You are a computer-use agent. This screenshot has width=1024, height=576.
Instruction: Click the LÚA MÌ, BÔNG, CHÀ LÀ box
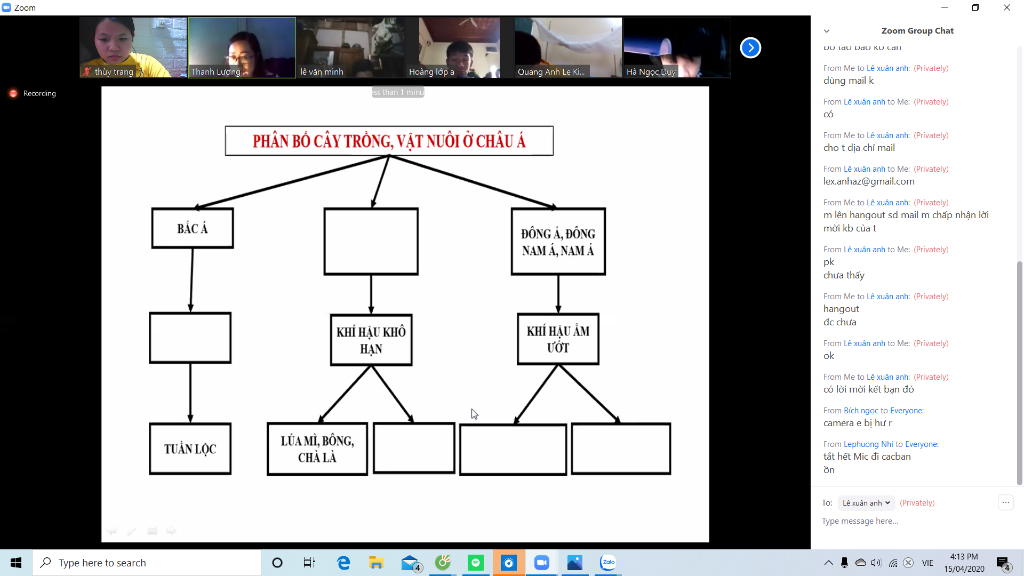click(317, 449)
